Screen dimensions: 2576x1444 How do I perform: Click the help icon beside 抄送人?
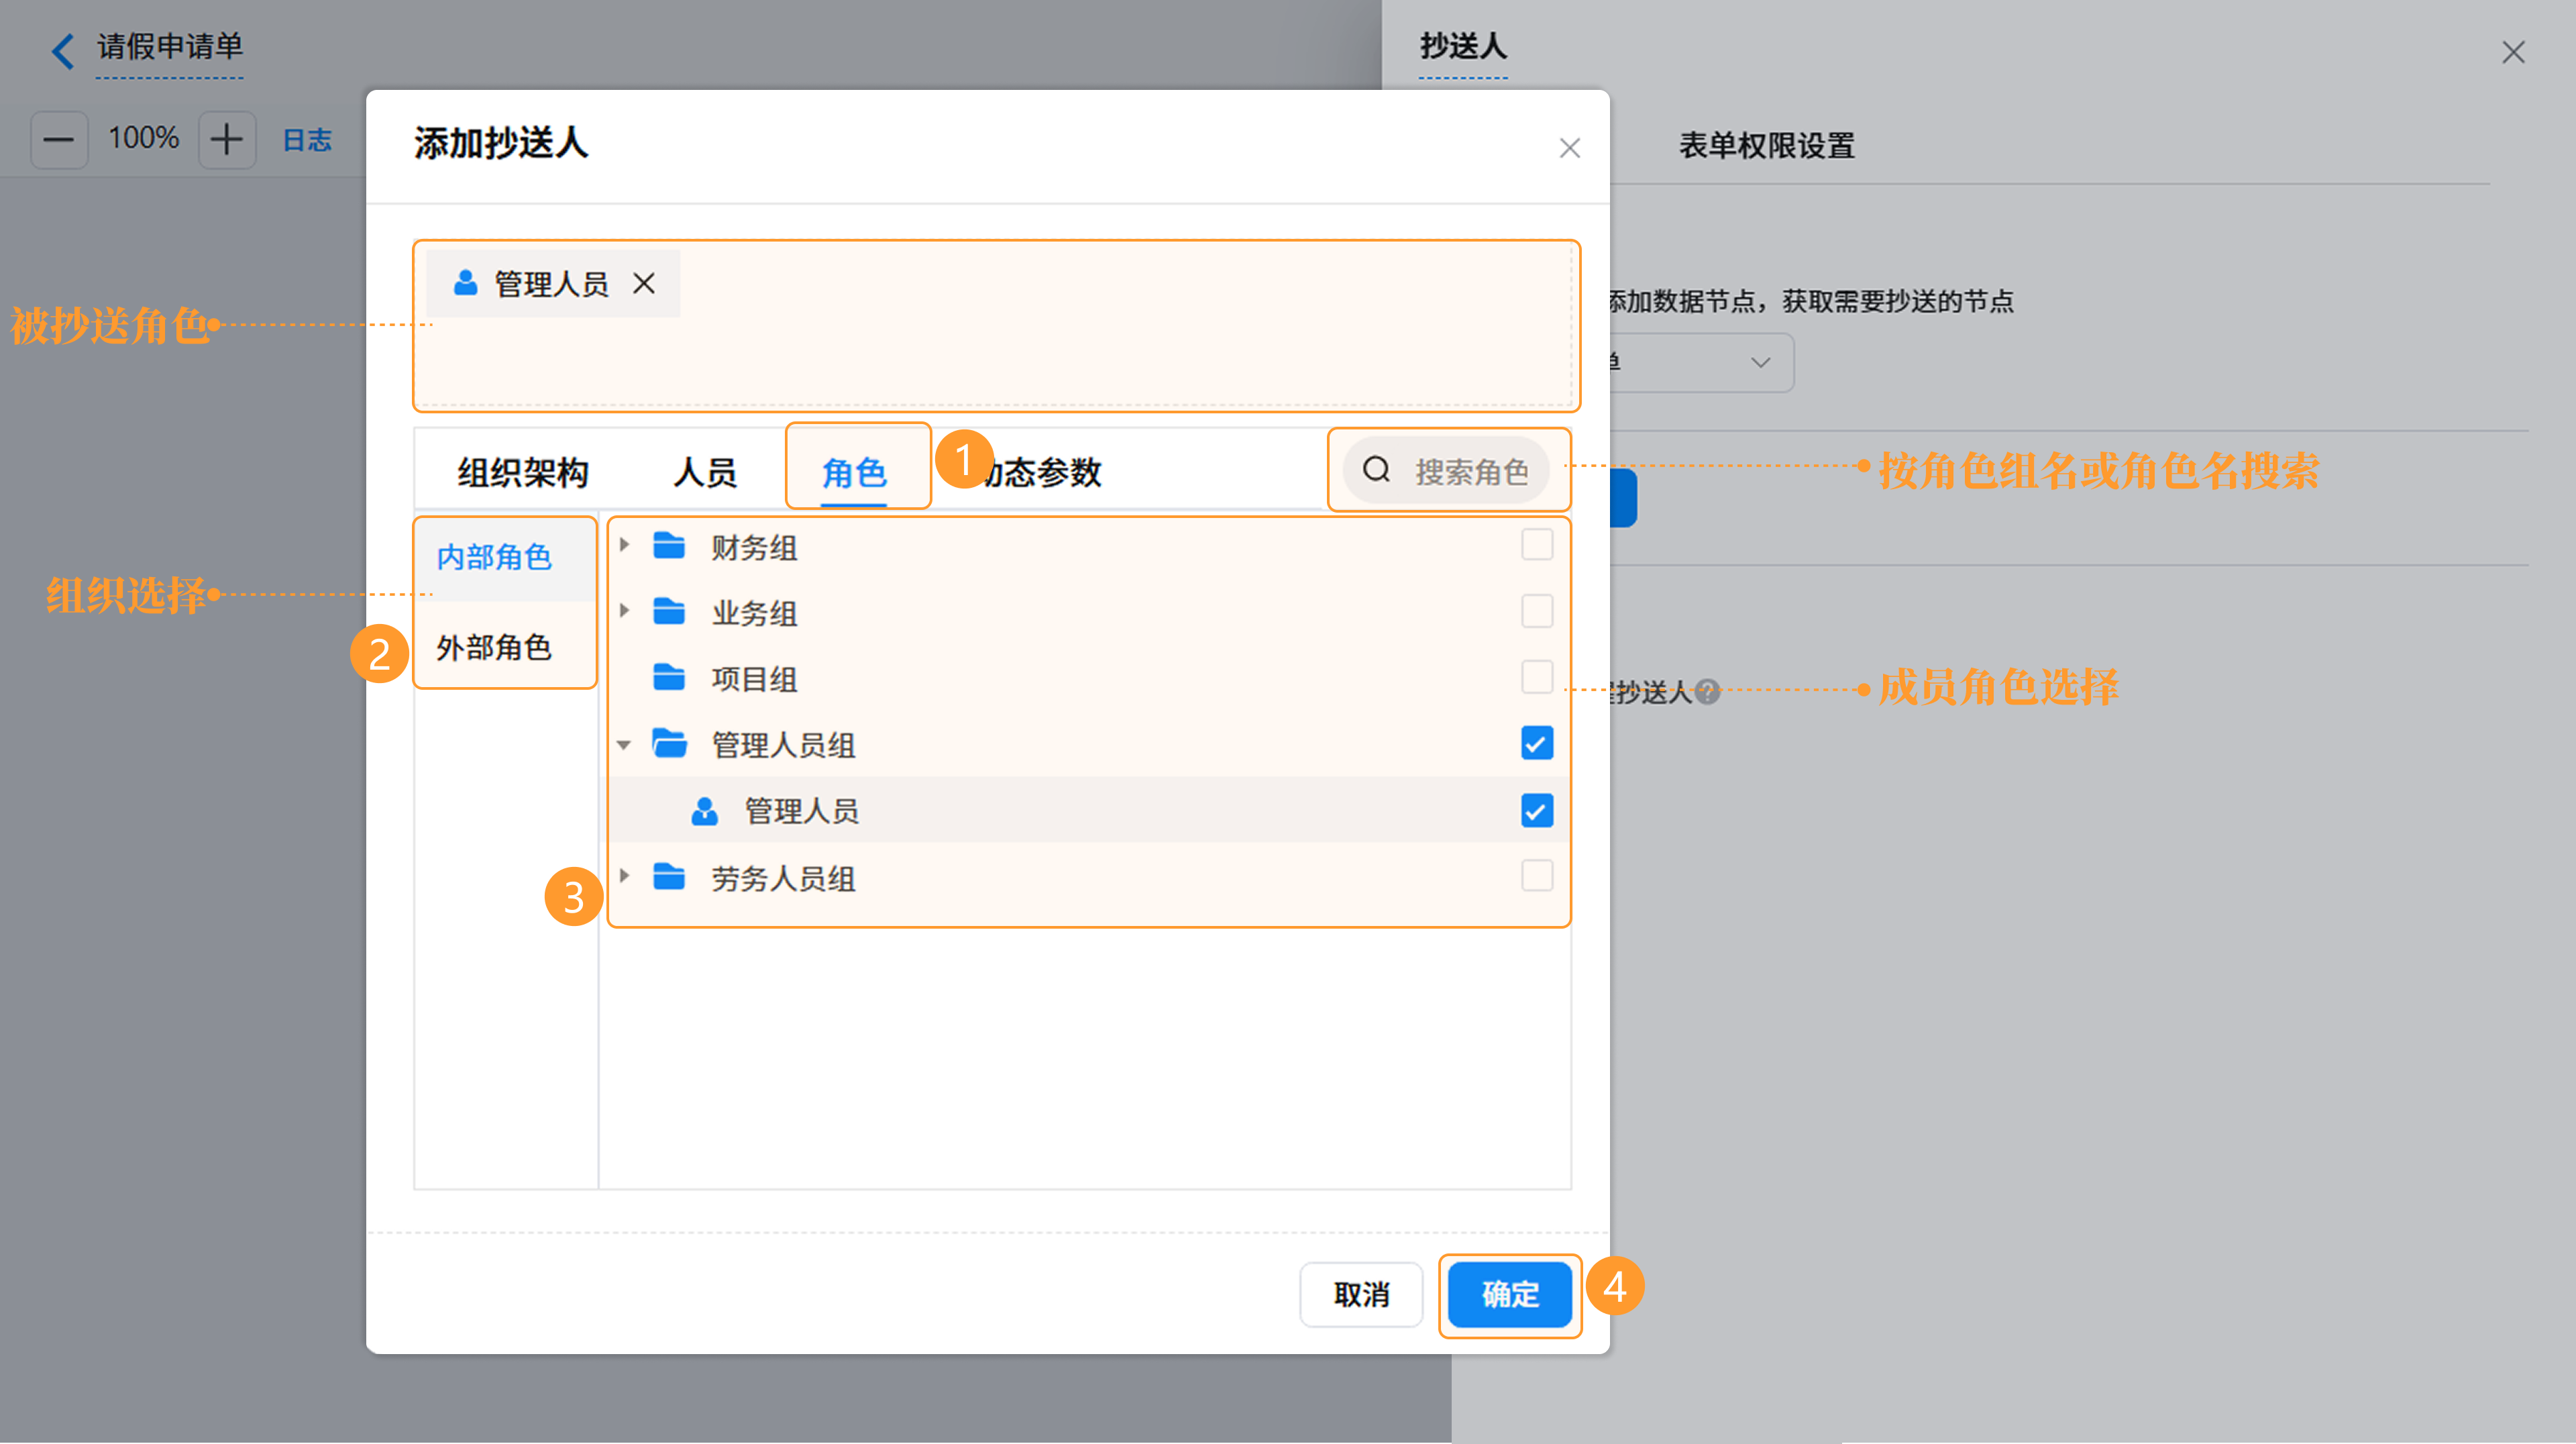point(1708,692)
